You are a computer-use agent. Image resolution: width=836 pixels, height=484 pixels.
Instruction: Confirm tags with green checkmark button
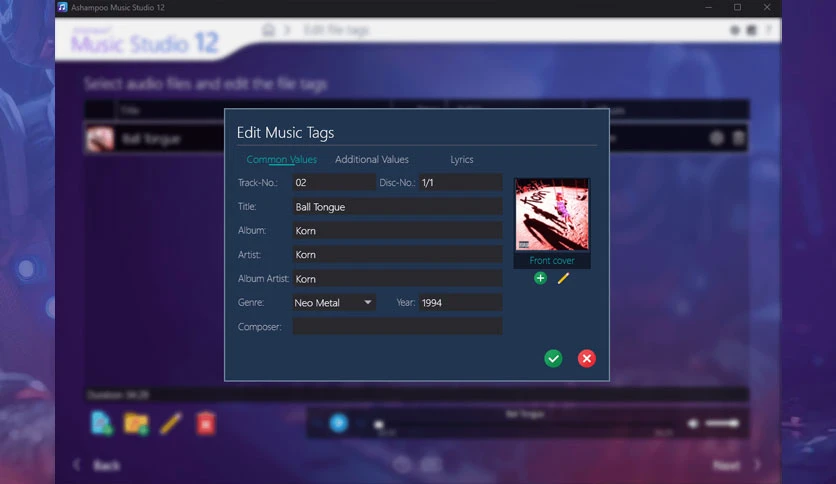(553, 358)
